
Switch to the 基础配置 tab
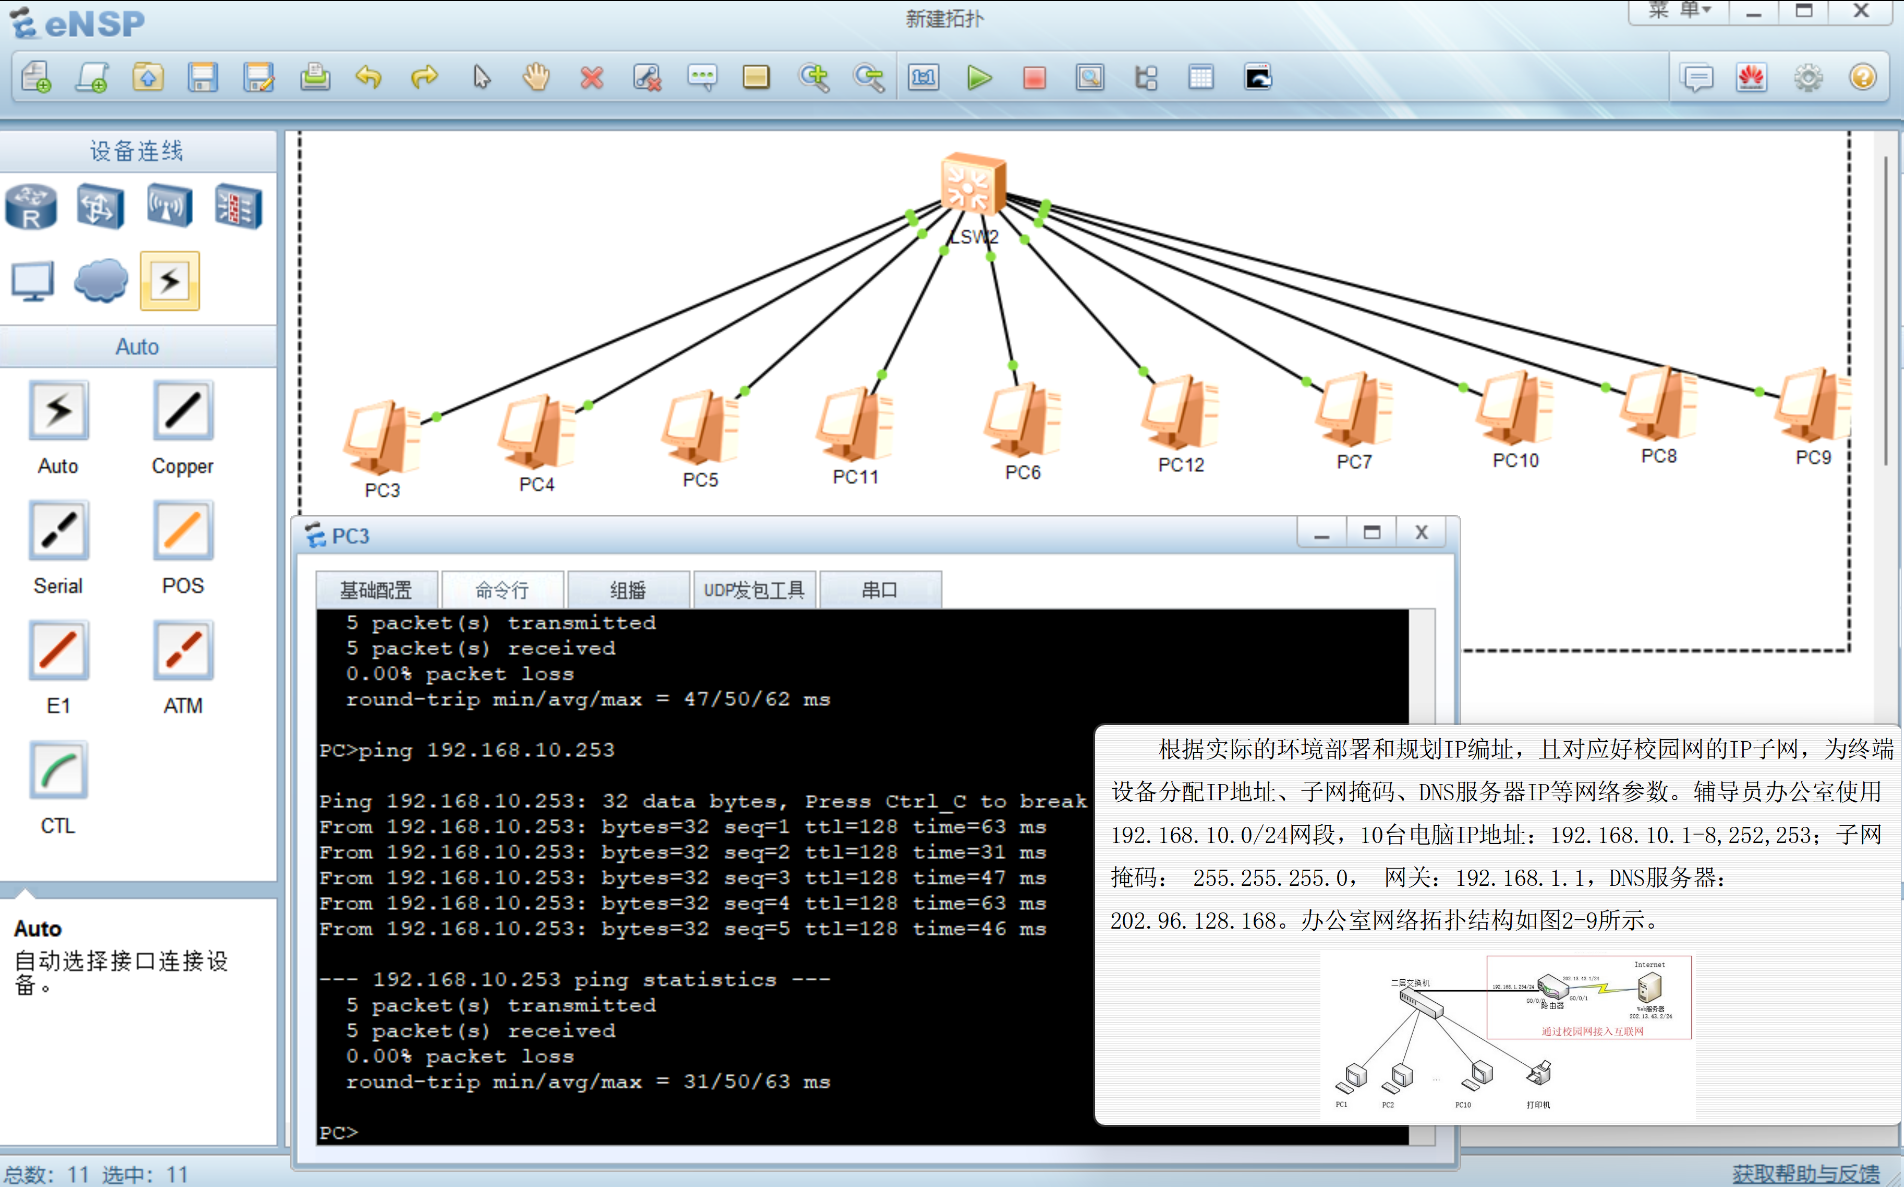point(376,590)
